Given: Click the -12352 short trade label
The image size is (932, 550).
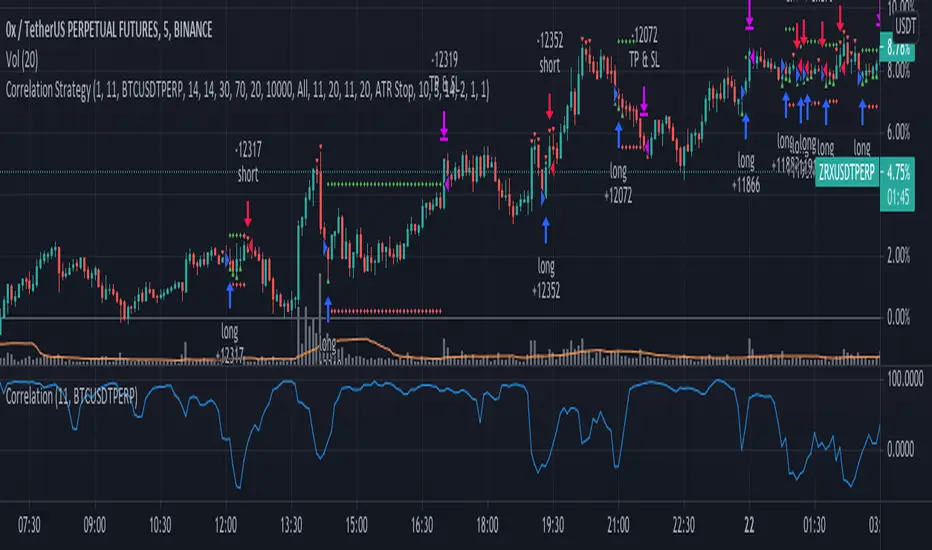Looking at the screenshot, I should click(549, 53).
